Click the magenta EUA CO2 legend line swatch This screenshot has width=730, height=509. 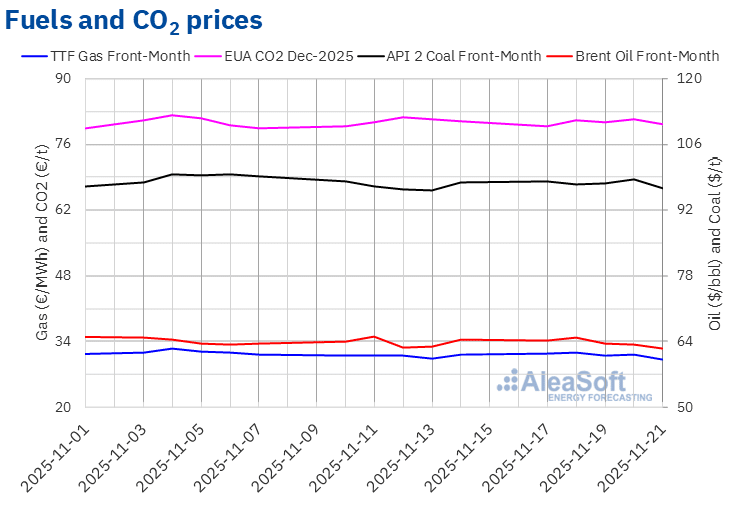pos(207,56)
